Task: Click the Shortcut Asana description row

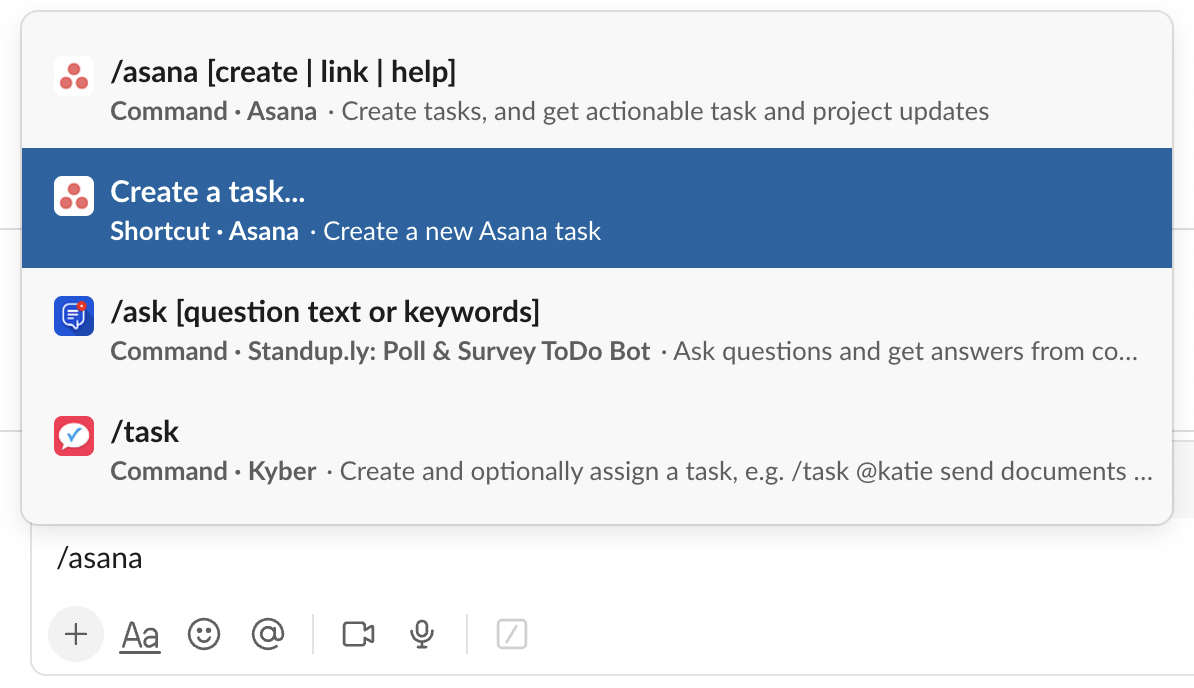Action: pos(355,231)
